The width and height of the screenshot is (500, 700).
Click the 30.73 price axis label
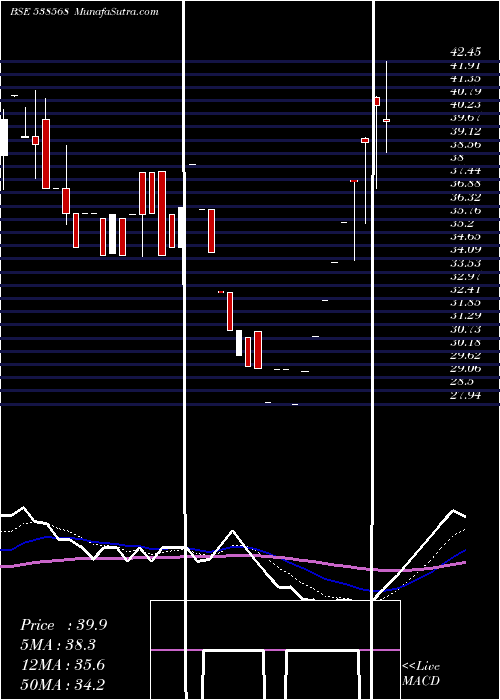466,329
